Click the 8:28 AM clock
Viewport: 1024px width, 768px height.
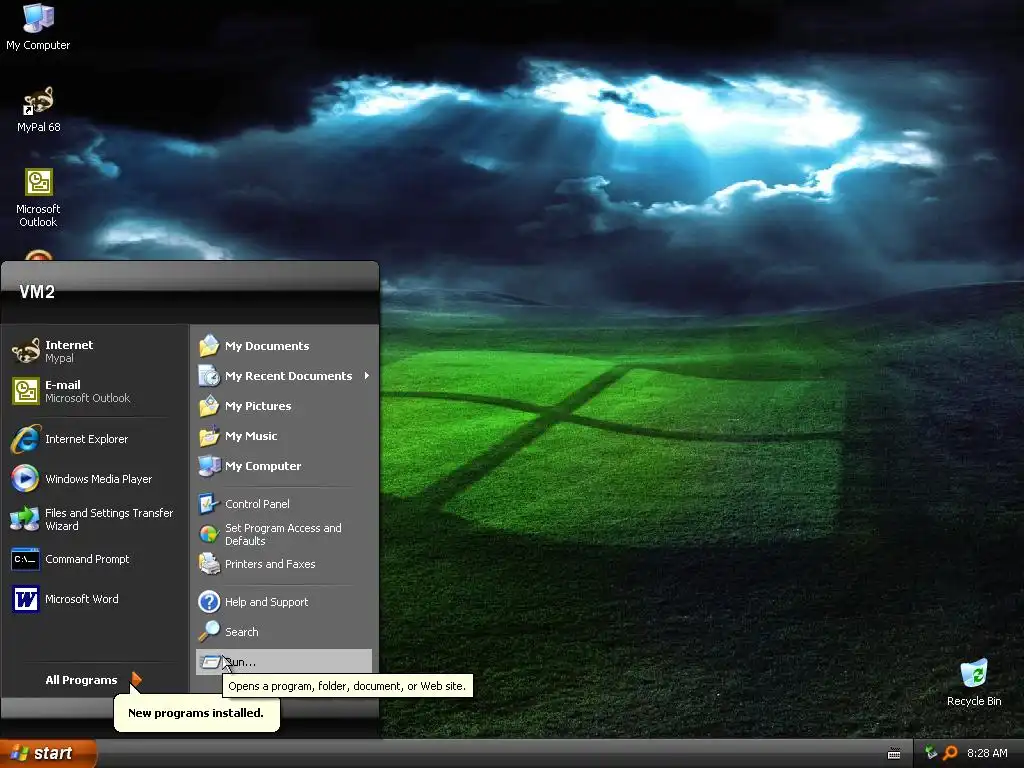[x=987, y=753]
